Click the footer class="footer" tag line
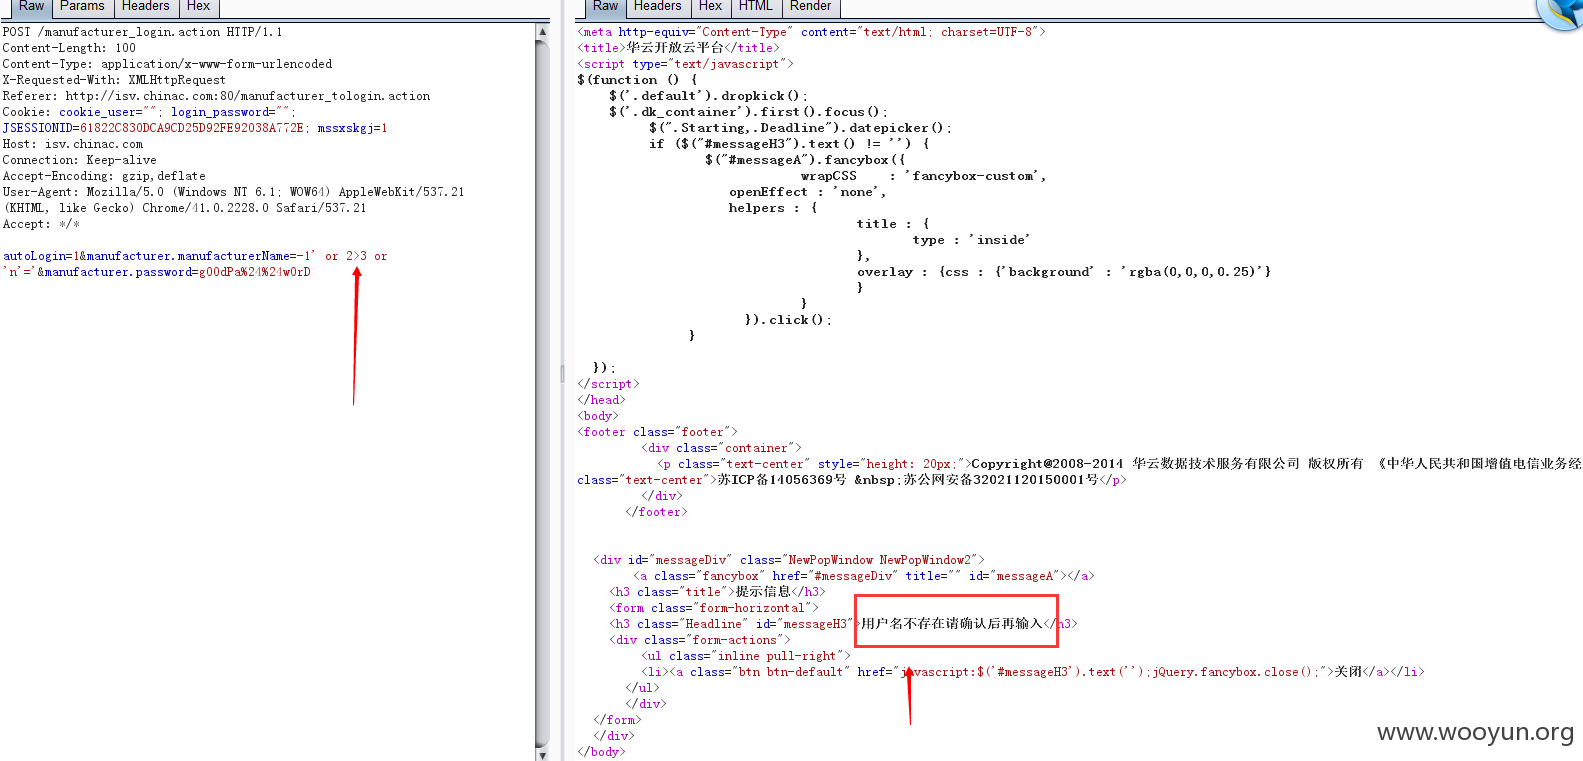Viewport: 1583px width, 761px height. pos(657,432)
